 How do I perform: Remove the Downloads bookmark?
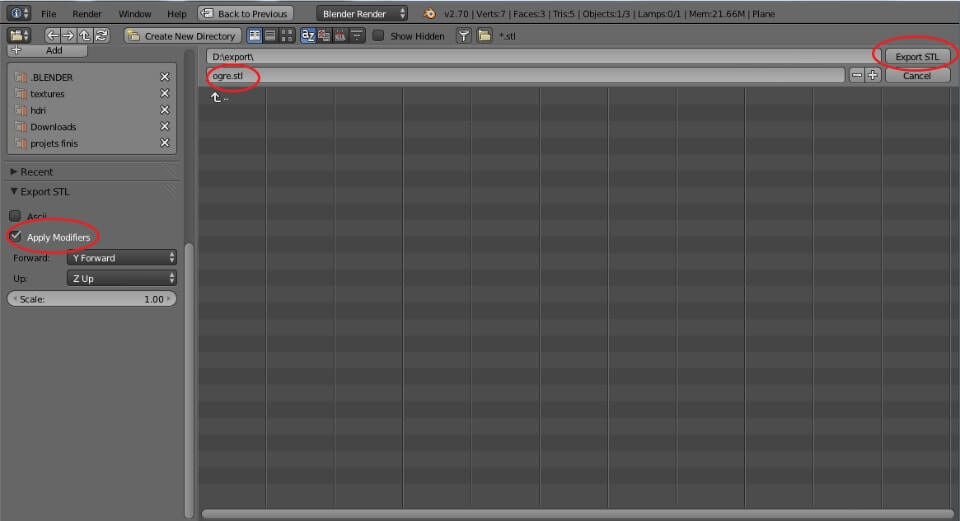tap(164, 126)
